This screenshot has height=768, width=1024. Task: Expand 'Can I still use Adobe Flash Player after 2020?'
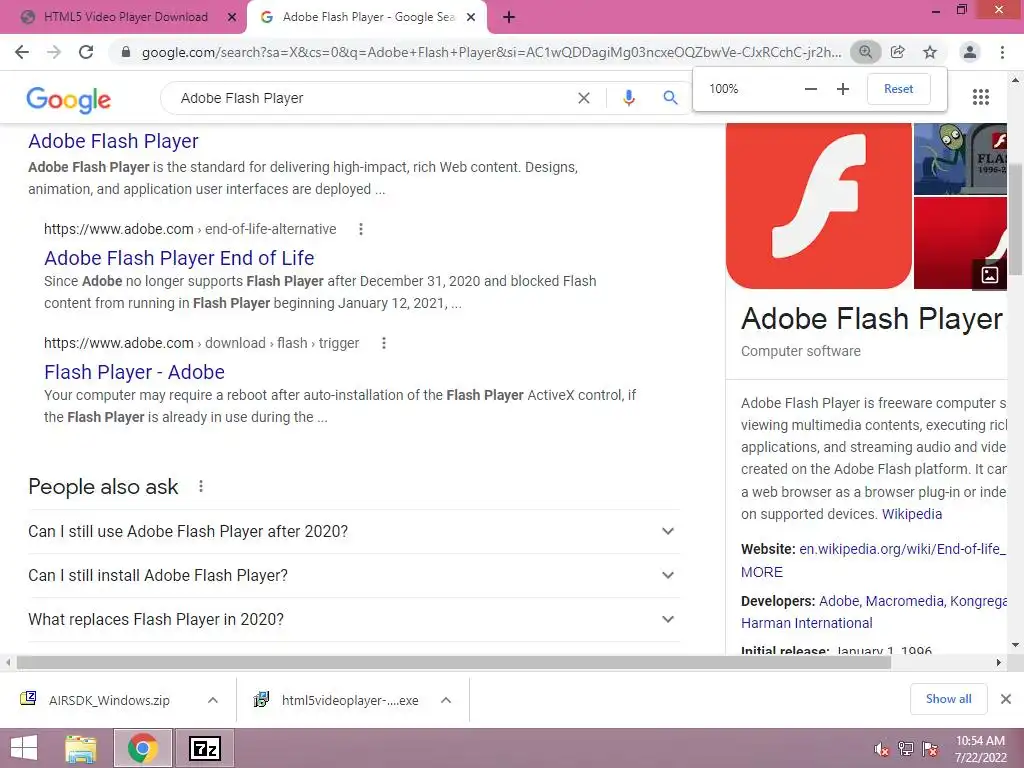353,532
